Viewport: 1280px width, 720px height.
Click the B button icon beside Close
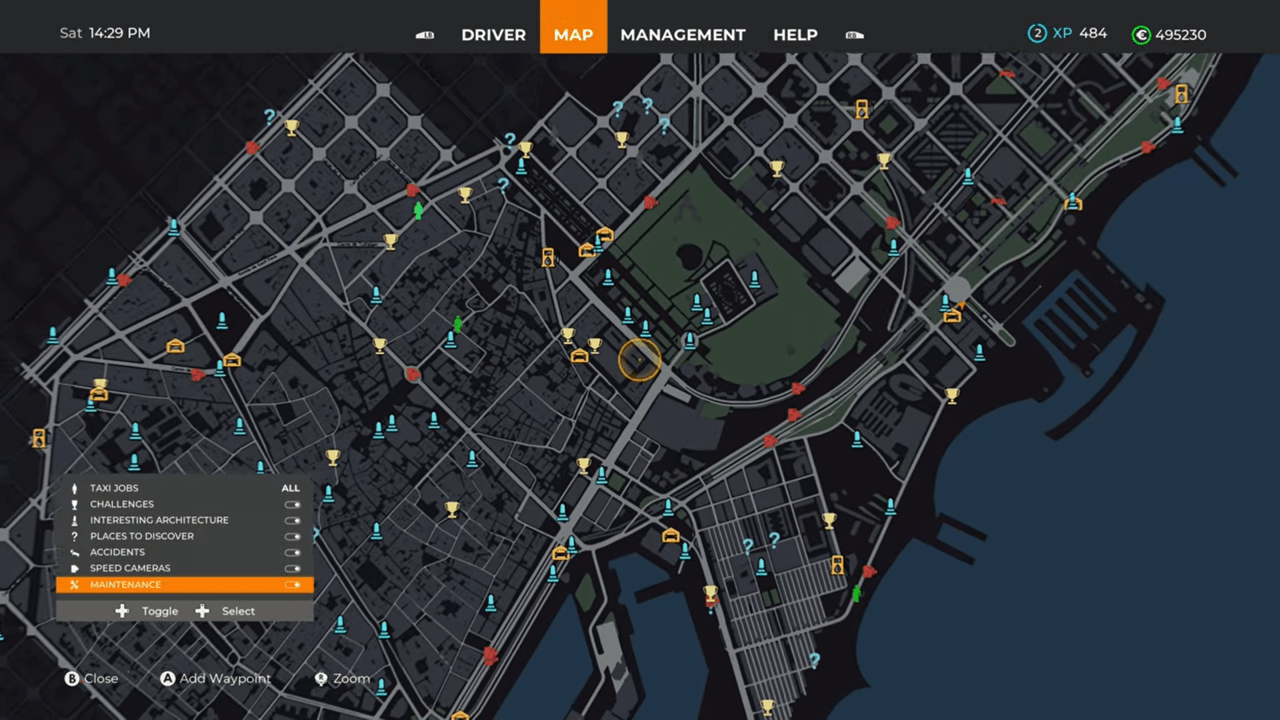click(x=72, y=678)
